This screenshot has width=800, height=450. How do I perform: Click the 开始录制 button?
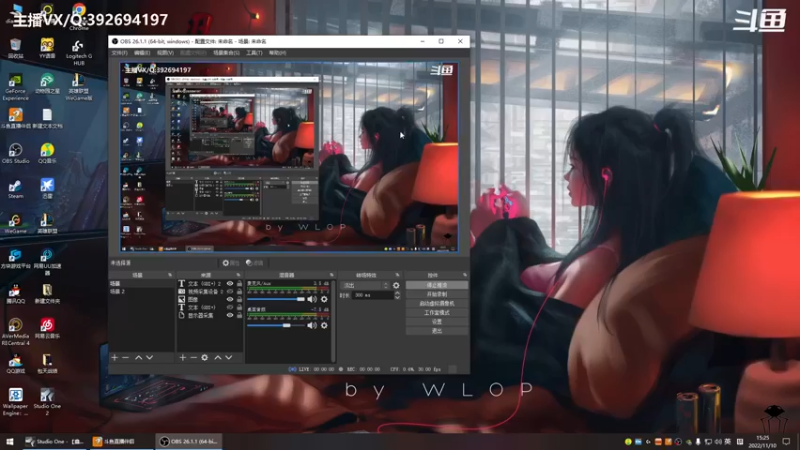click(437, 294)
